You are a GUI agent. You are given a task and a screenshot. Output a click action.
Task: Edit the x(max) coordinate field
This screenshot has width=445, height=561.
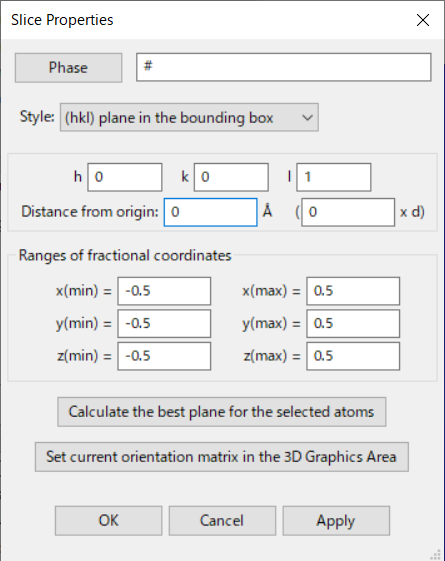pos(353,291)
